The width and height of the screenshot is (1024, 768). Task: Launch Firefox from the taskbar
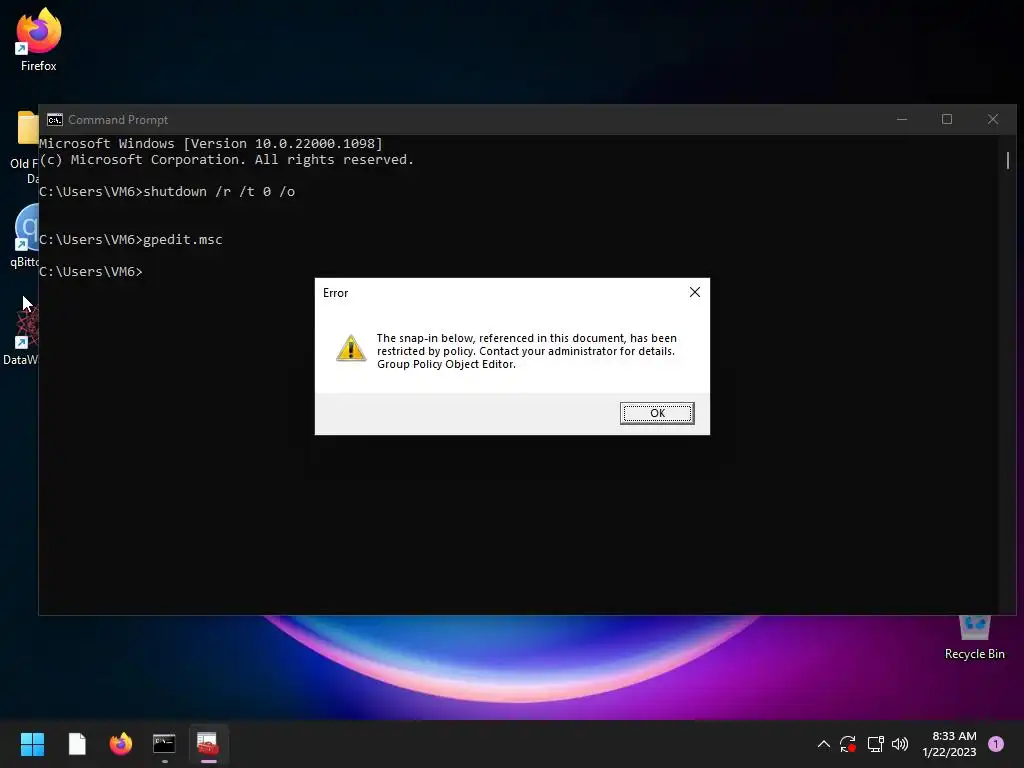click(121, 743)
